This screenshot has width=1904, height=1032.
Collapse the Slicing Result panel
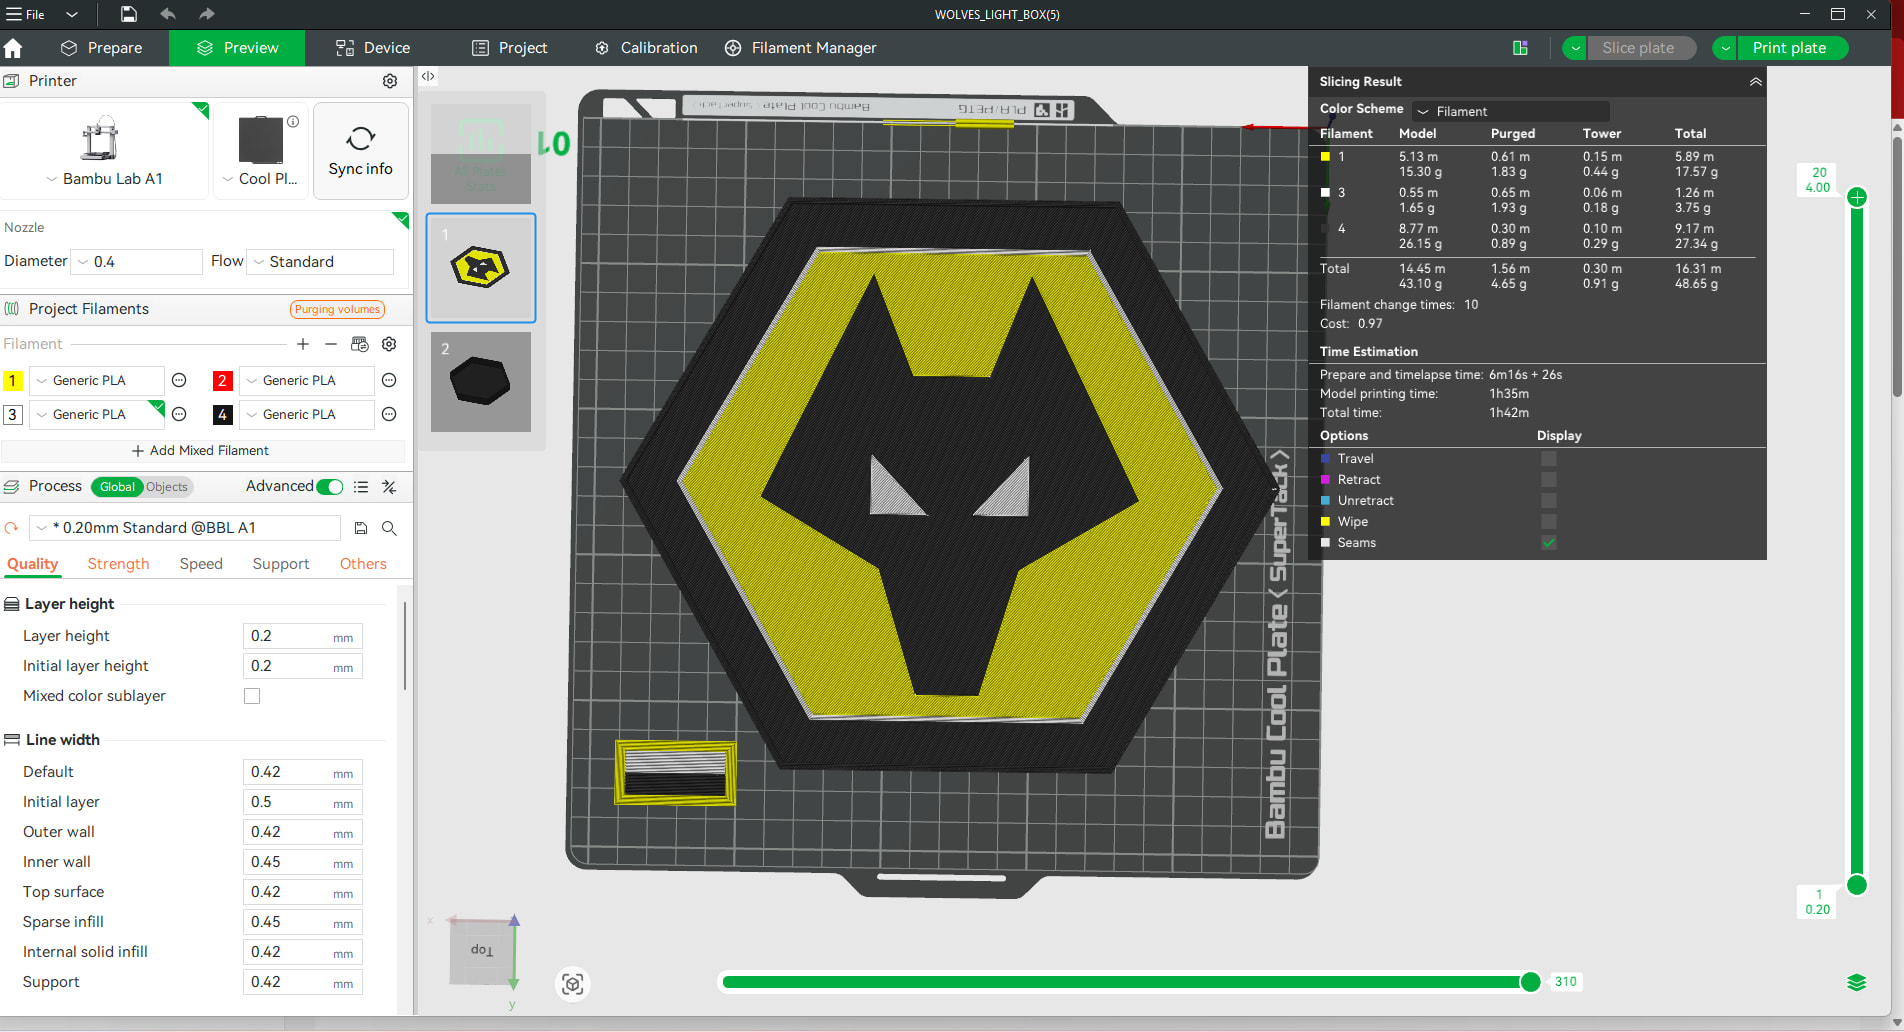[1755, 82]
